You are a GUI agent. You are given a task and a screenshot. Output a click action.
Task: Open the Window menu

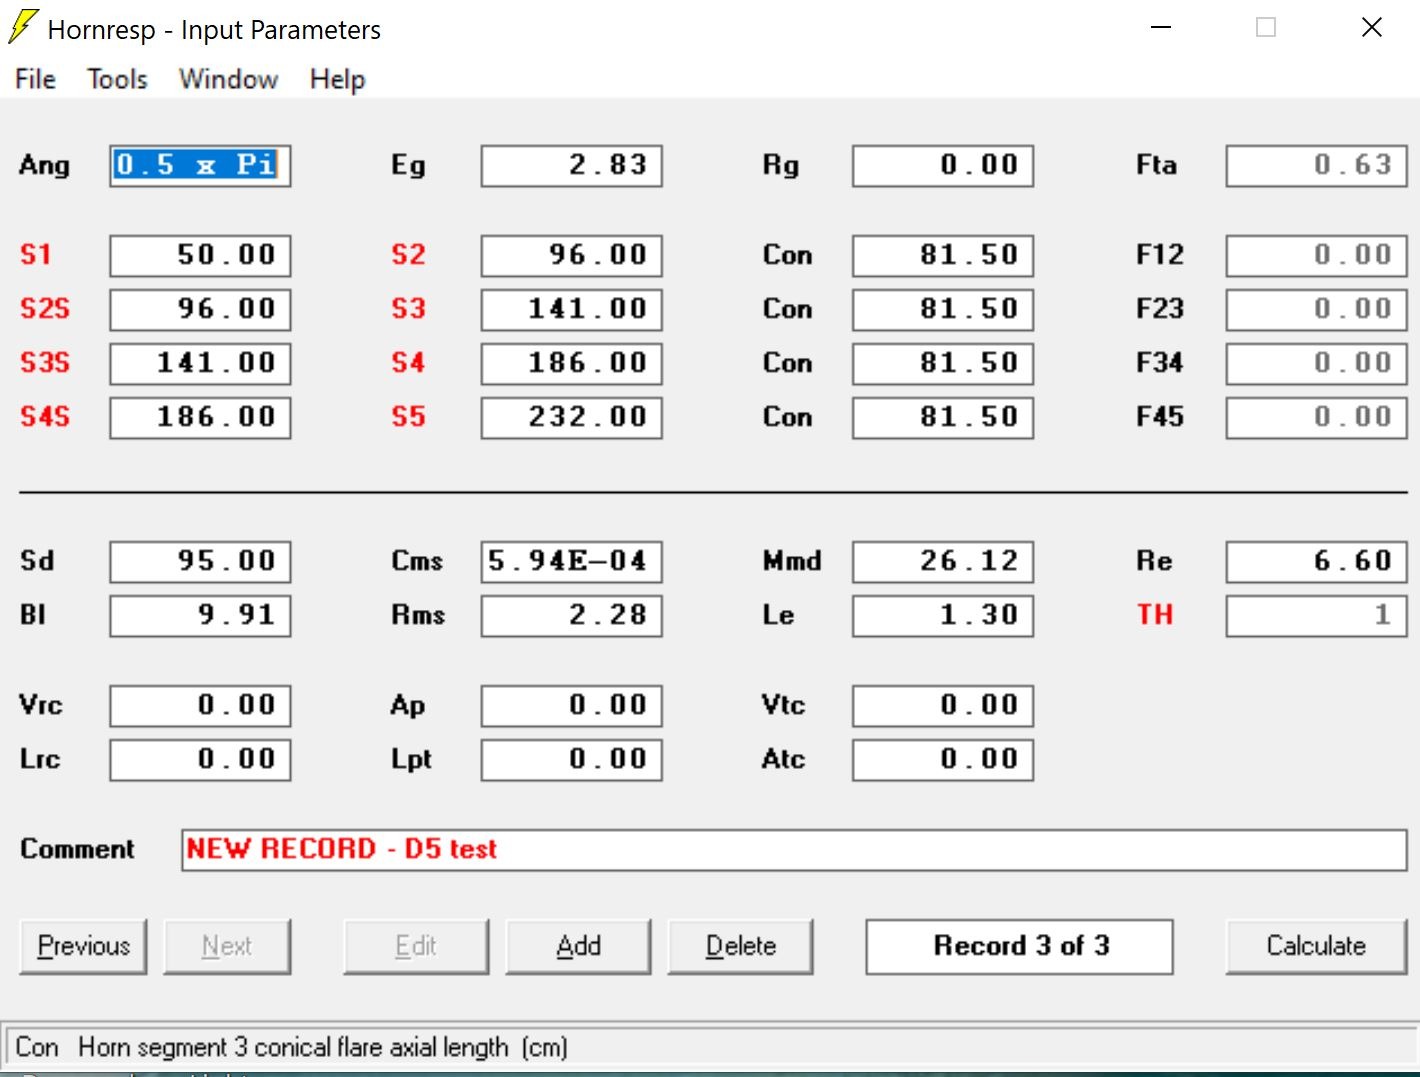tap(228, 79)
